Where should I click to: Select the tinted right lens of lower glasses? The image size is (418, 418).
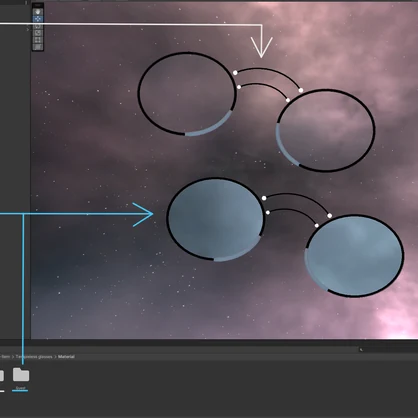tap(355, 256)
